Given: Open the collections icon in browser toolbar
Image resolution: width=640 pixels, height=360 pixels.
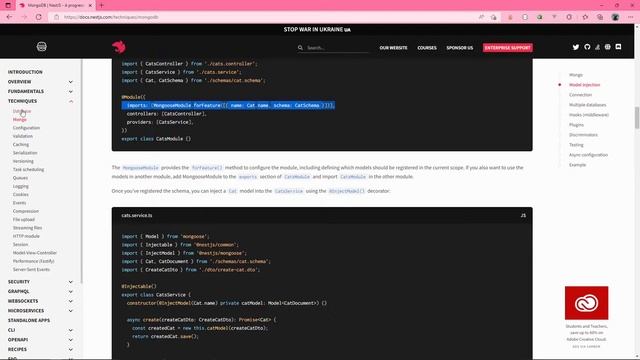Looking at the screenshot, I should (600, 17).
